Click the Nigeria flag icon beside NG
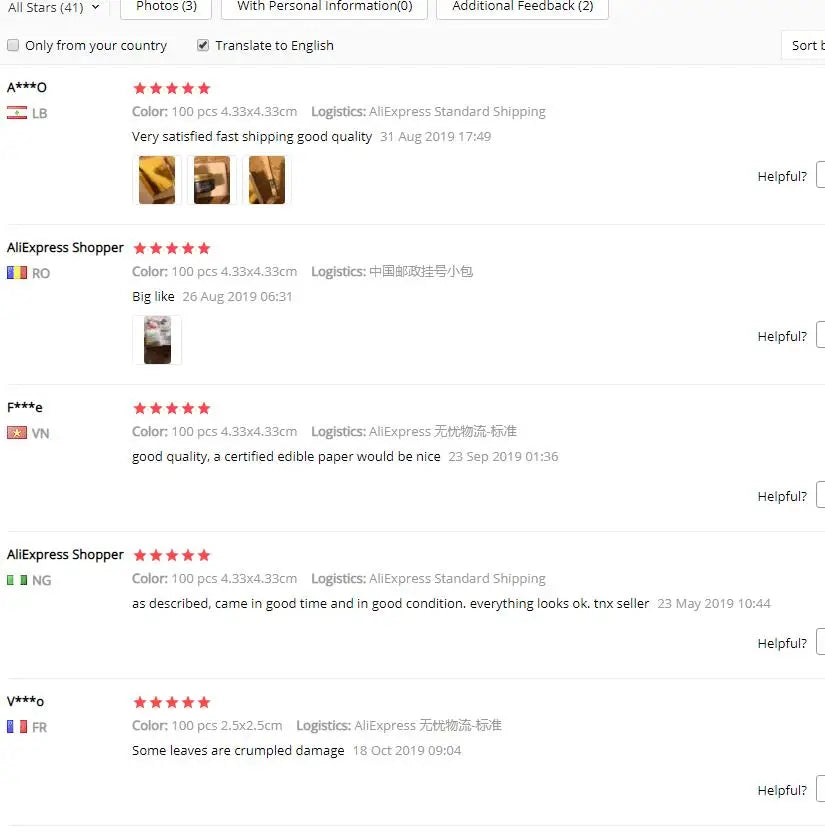Screen dimensions: 825x833 pos(16,580)
